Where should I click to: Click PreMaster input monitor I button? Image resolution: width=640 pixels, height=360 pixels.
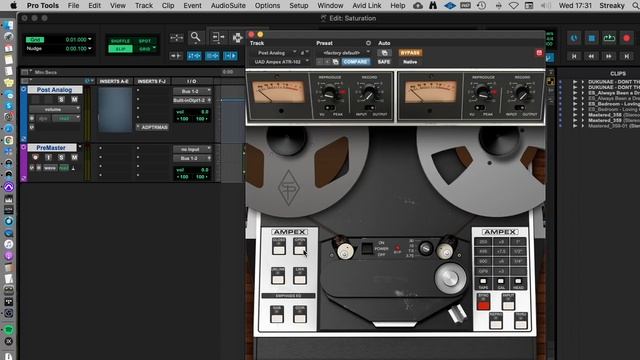pos(48,157)
